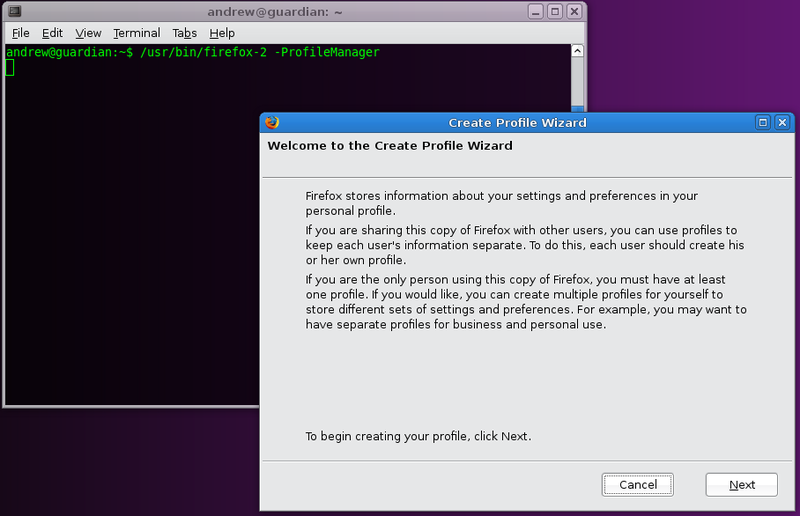The width and height of the screenshot is (800, 516).
Task: Maximize the terminal window
Action: tap(555, 11)
